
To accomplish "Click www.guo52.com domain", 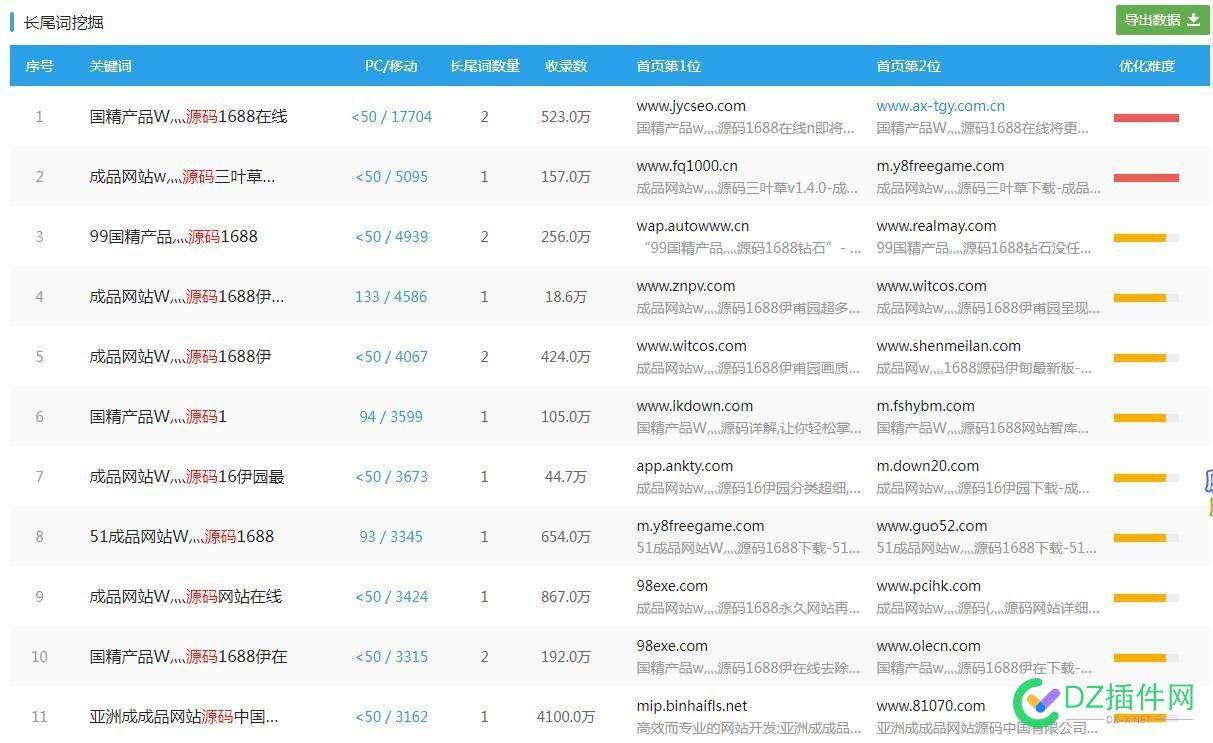I will coord(932,526).
